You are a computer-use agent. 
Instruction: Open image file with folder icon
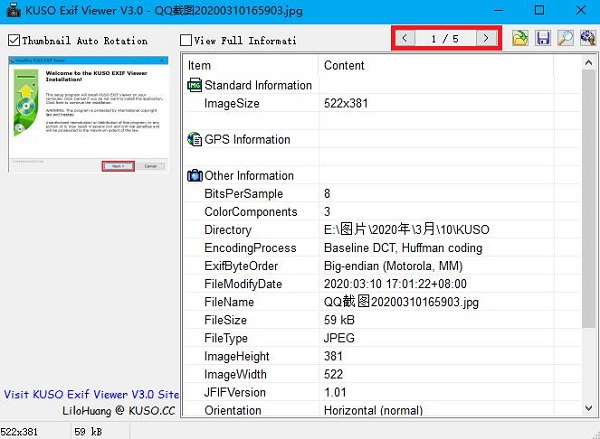click(520, 38)
